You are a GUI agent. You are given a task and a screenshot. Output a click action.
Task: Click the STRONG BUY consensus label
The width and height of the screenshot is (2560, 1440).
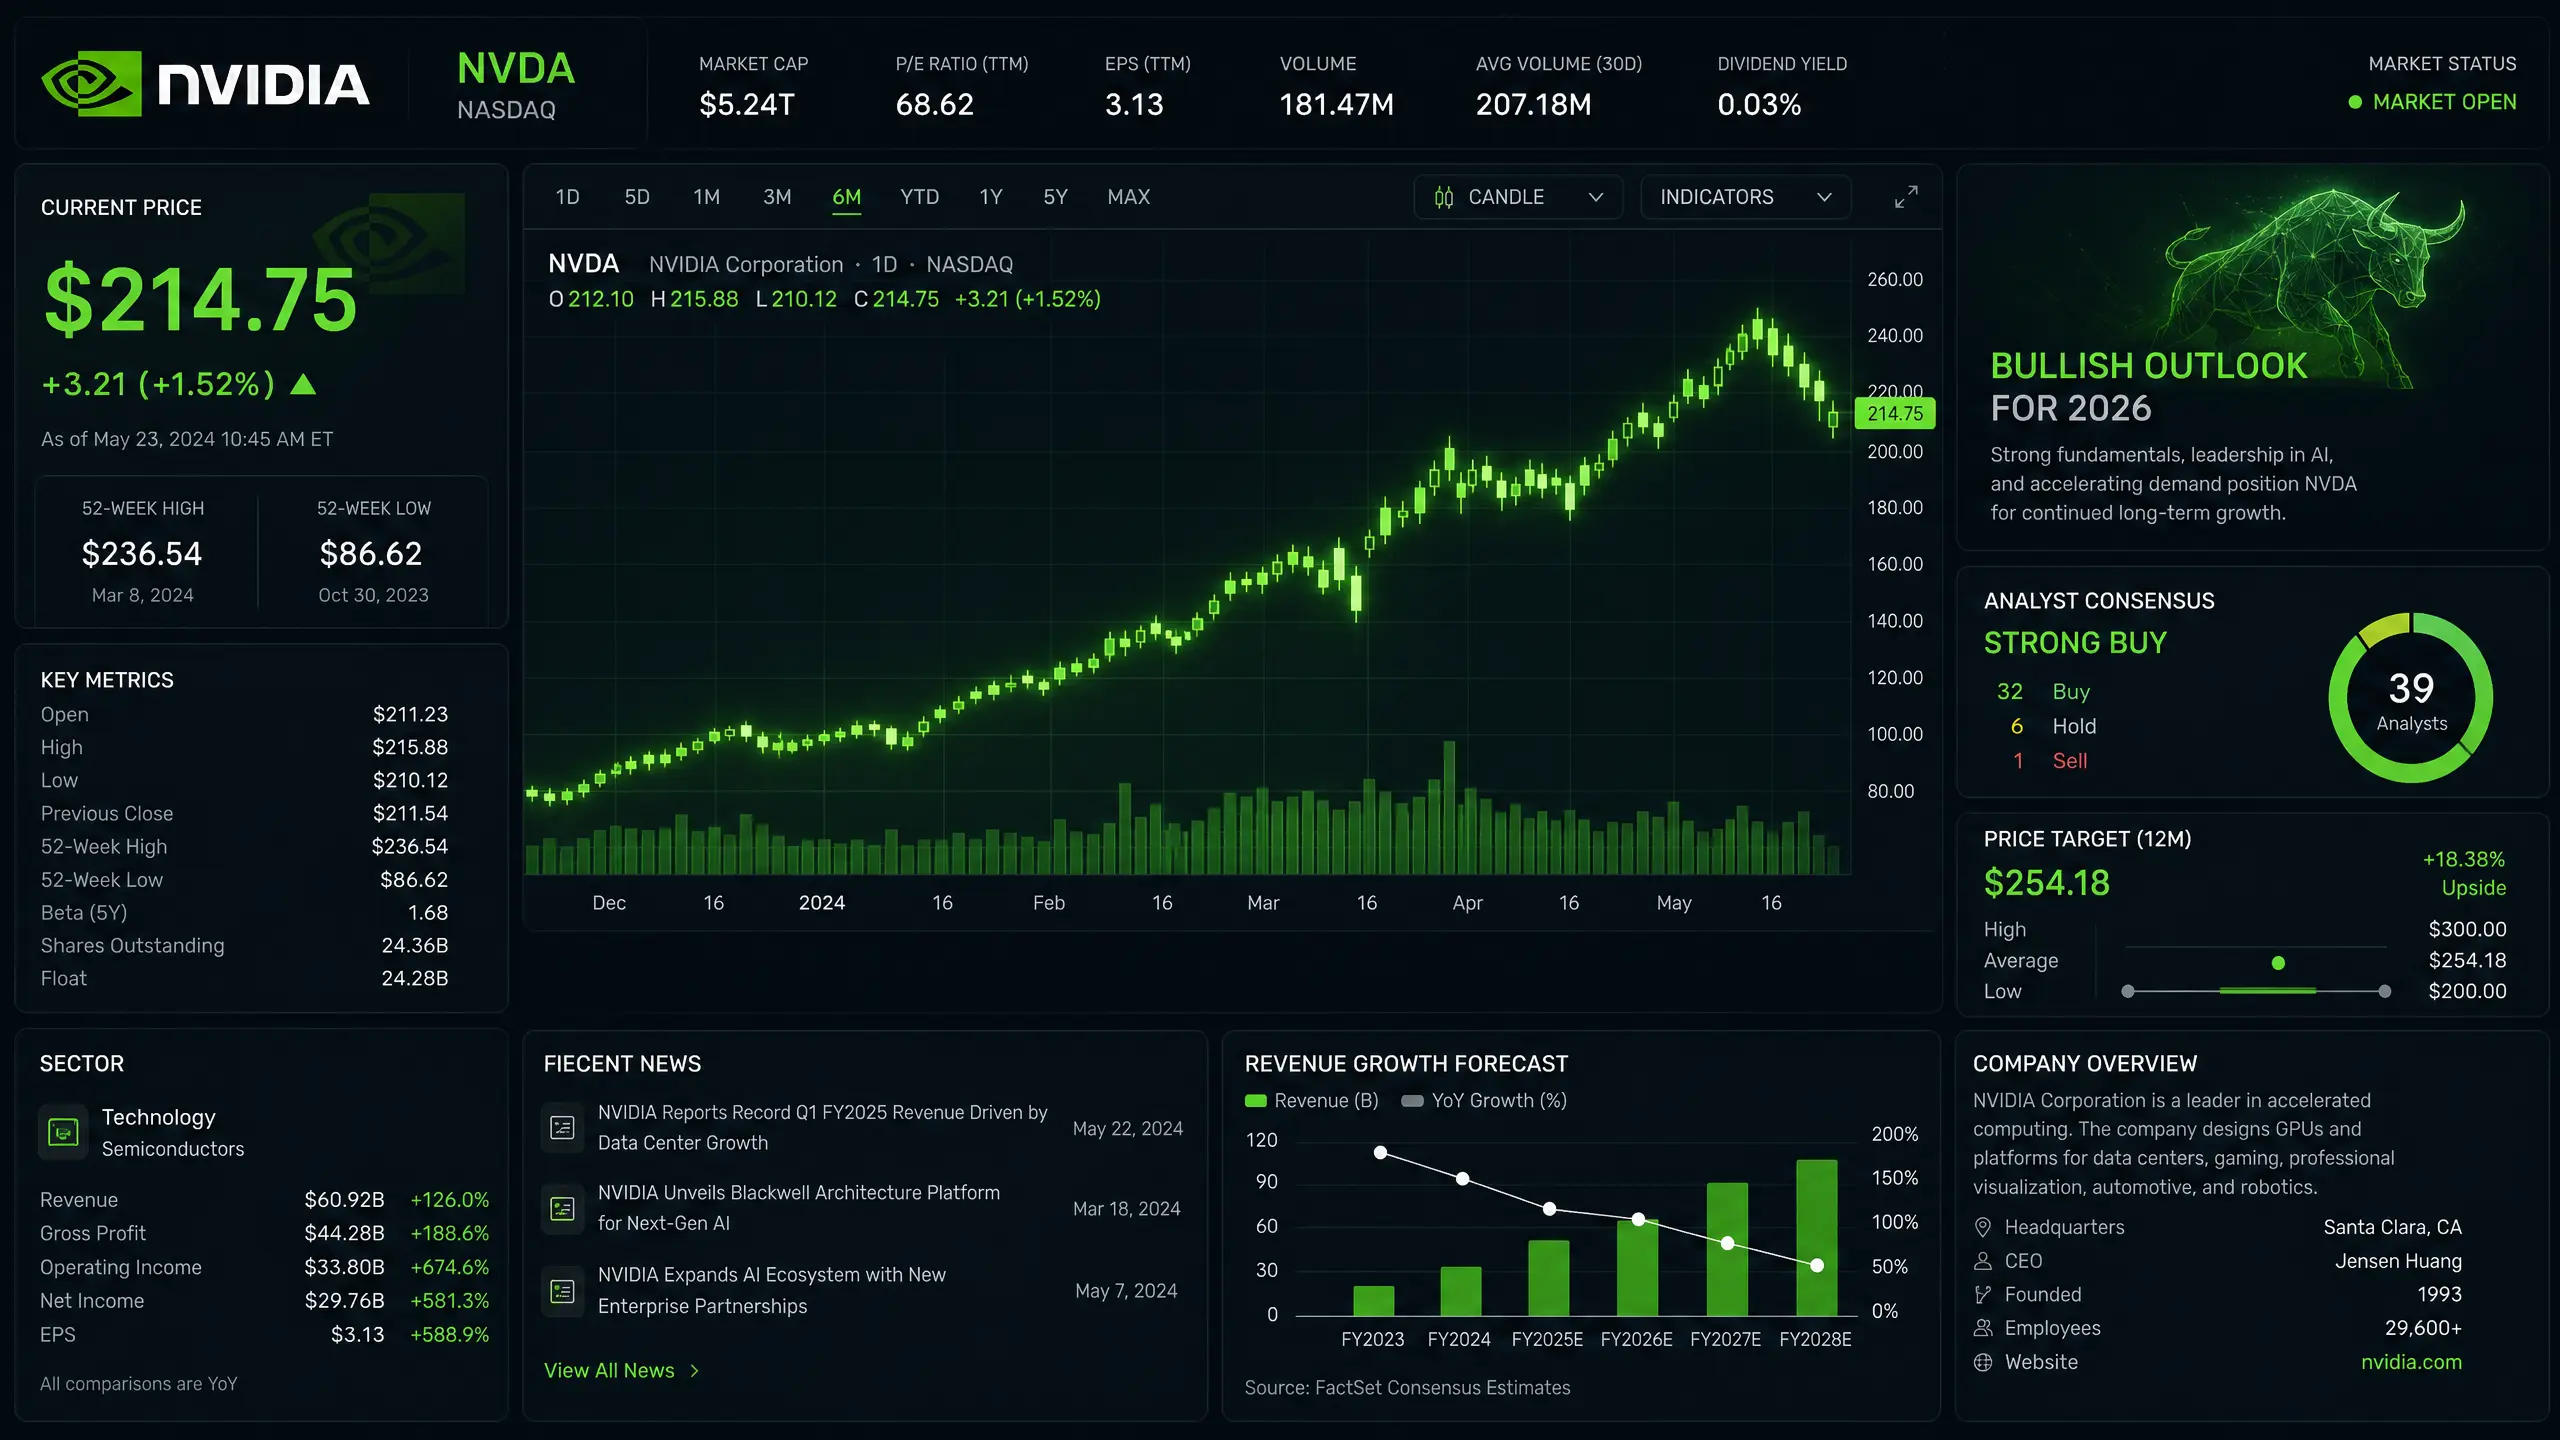[2075, 643]
